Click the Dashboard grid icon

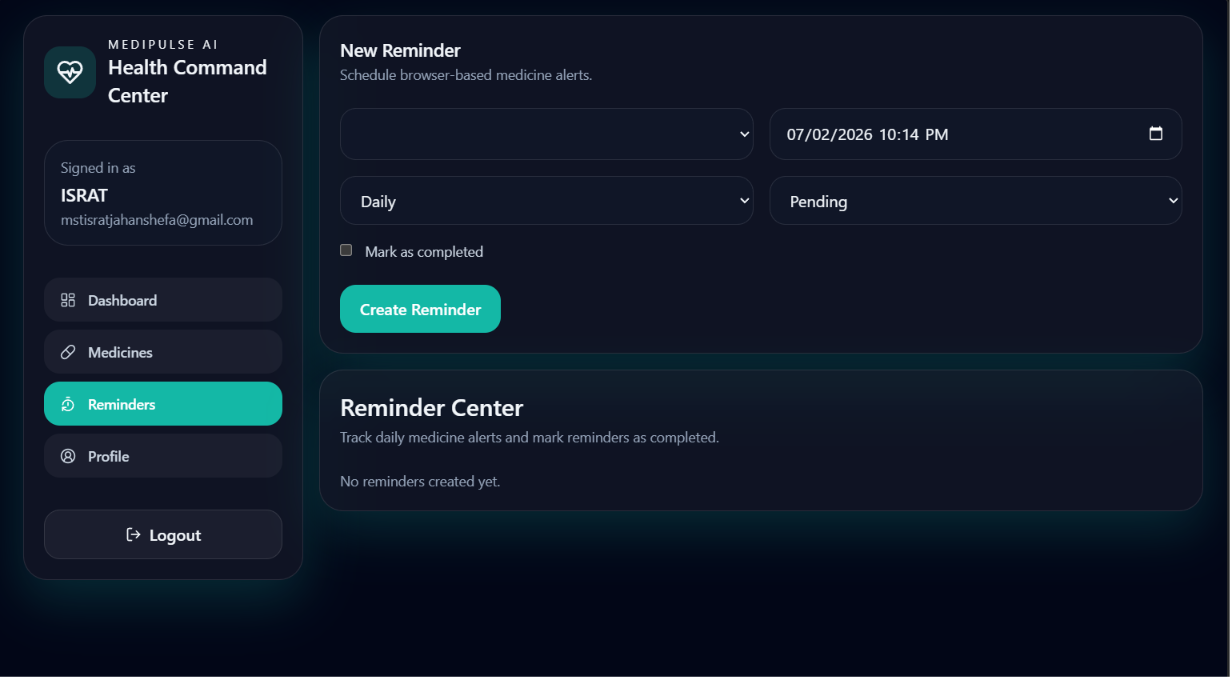coord(68,300)
